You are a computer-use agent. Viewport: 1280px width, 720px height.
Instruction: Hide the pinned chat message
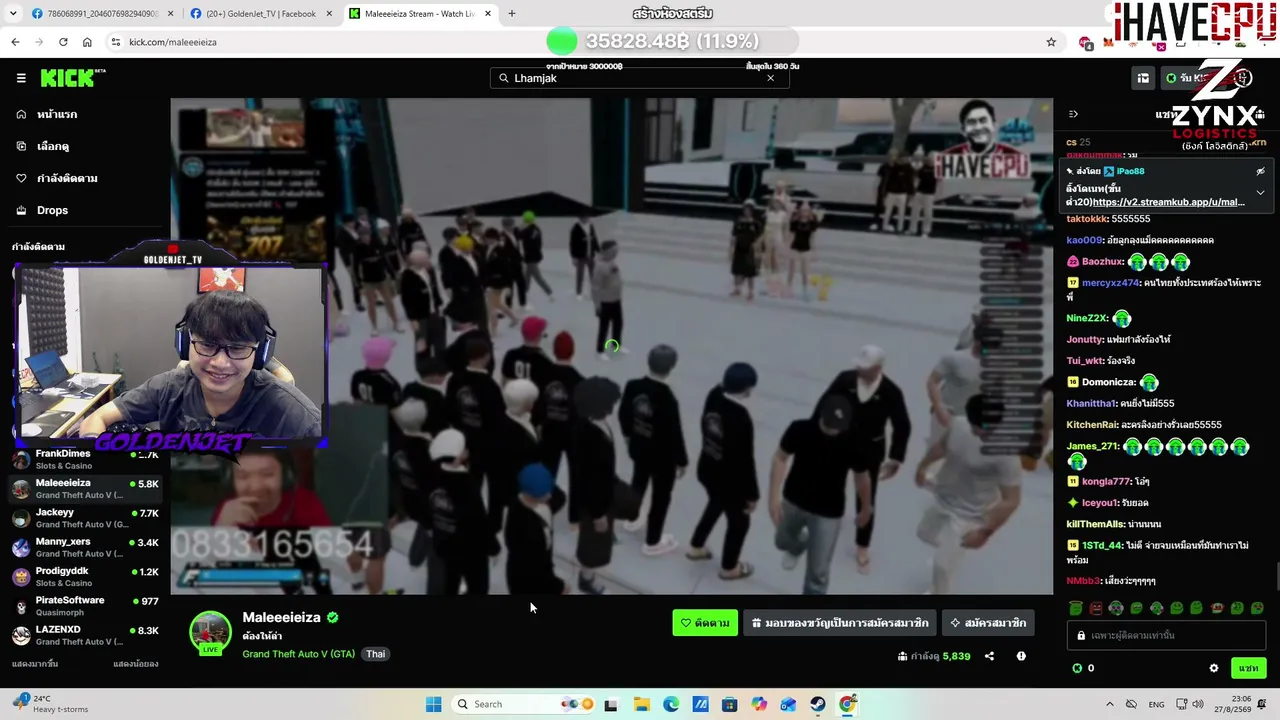[x=1260, y=171]
